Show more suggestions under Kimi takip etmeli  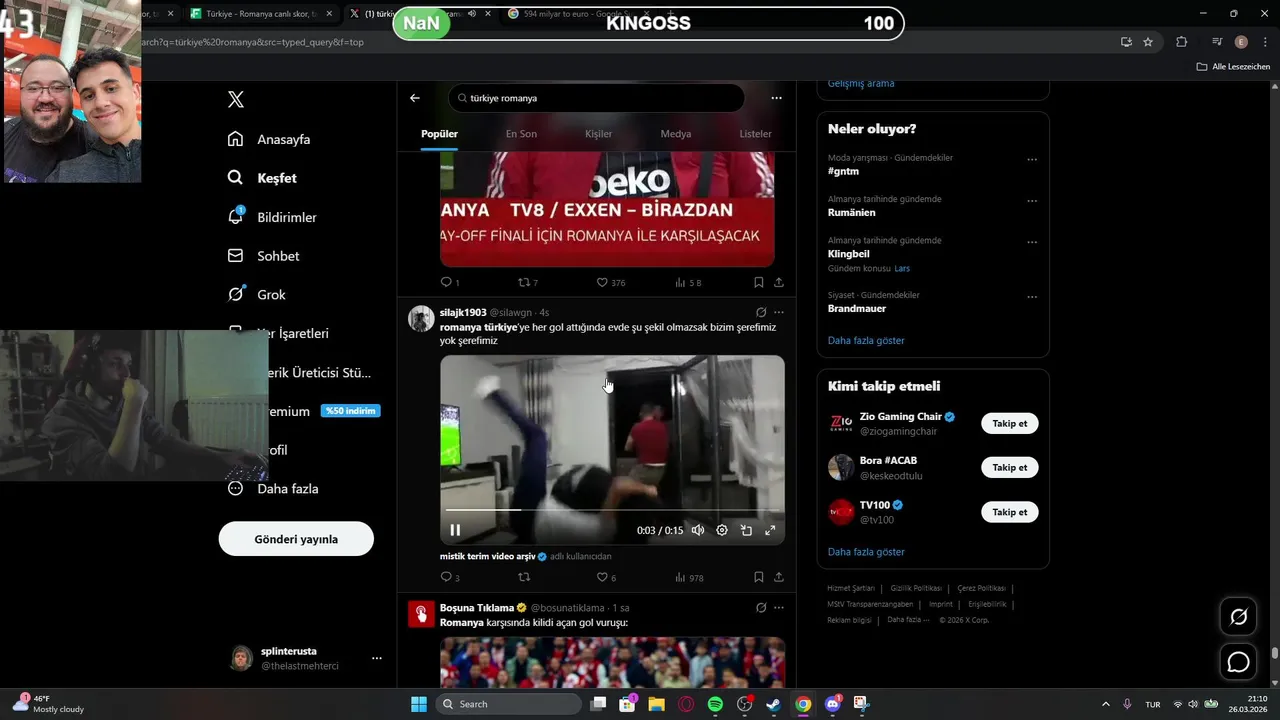(x=866, y=552)
